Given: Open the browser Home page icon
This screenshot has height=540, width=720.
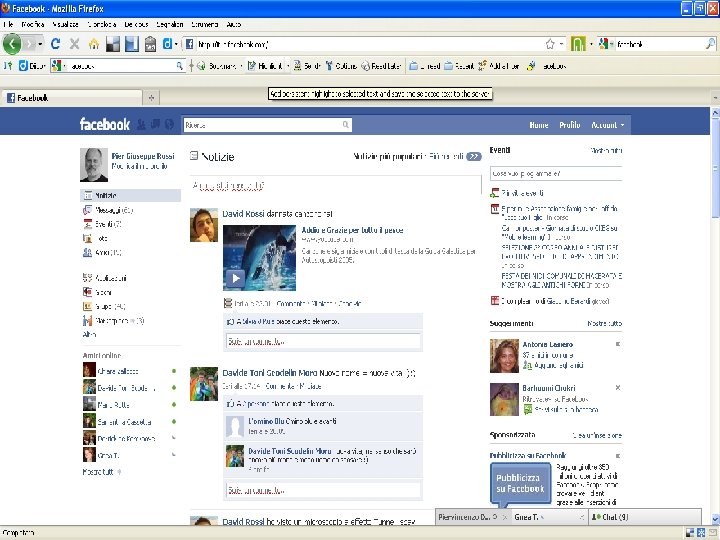Looking at the screenshot, I should coord(94,44).
